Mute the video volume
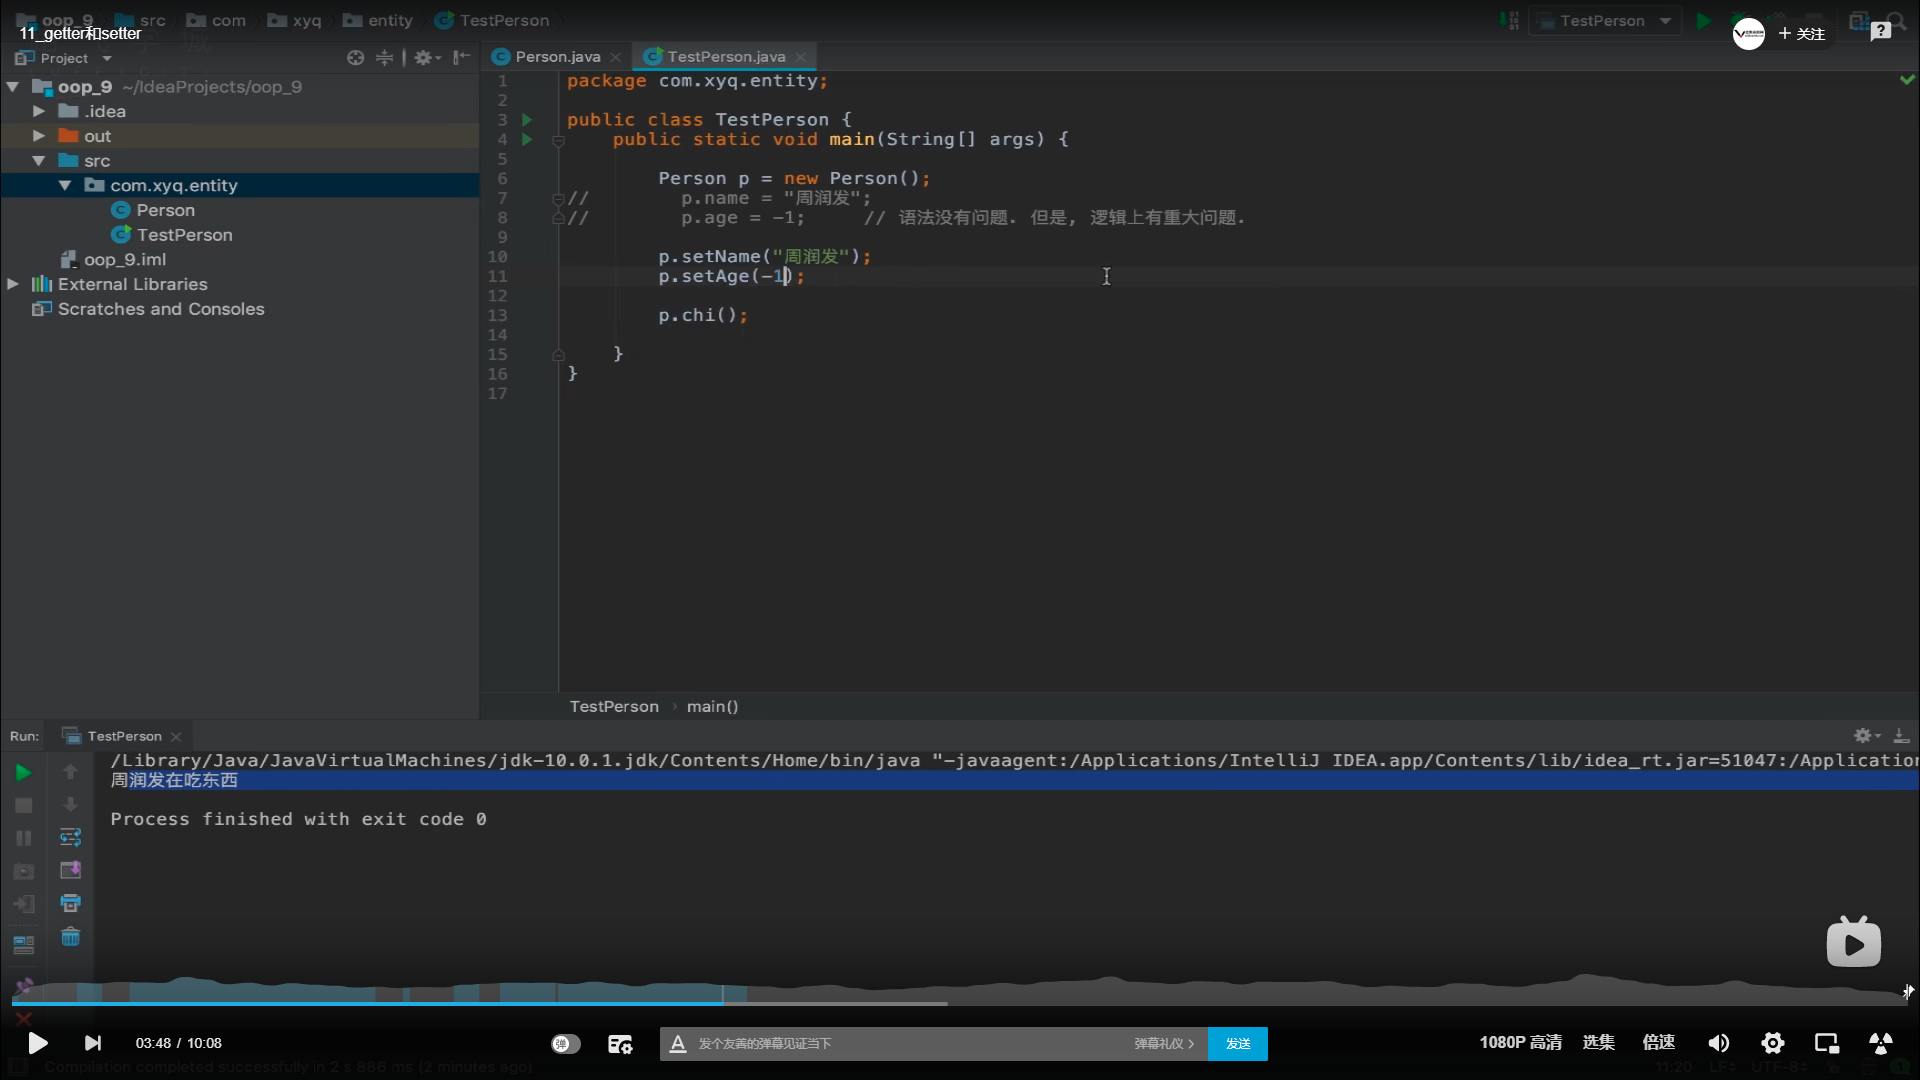1920x1080 pixels. point(1718,1043)
